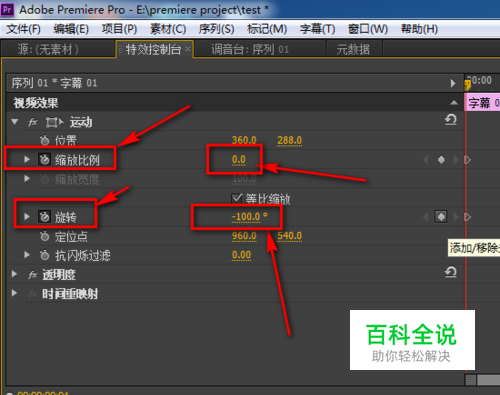This screenshot has height=395, width=500.
Task: Click the 缩放比例 value 0.0
Action: click(x=239, y=160)
